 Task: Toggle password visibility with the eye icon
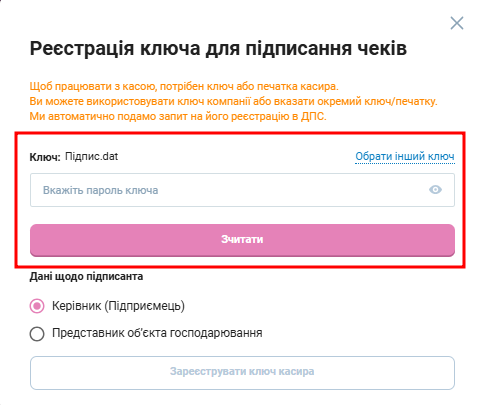435,190
